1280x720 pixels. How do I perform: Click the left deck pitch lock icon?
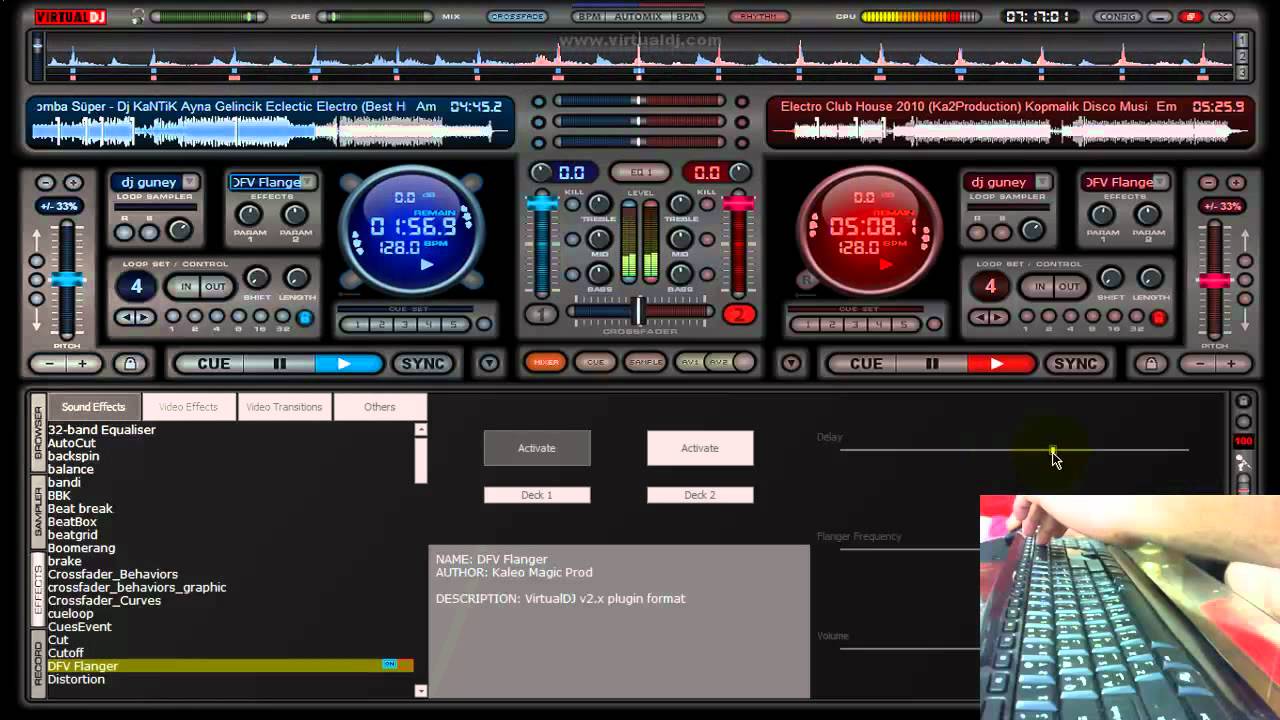point(131,364)
